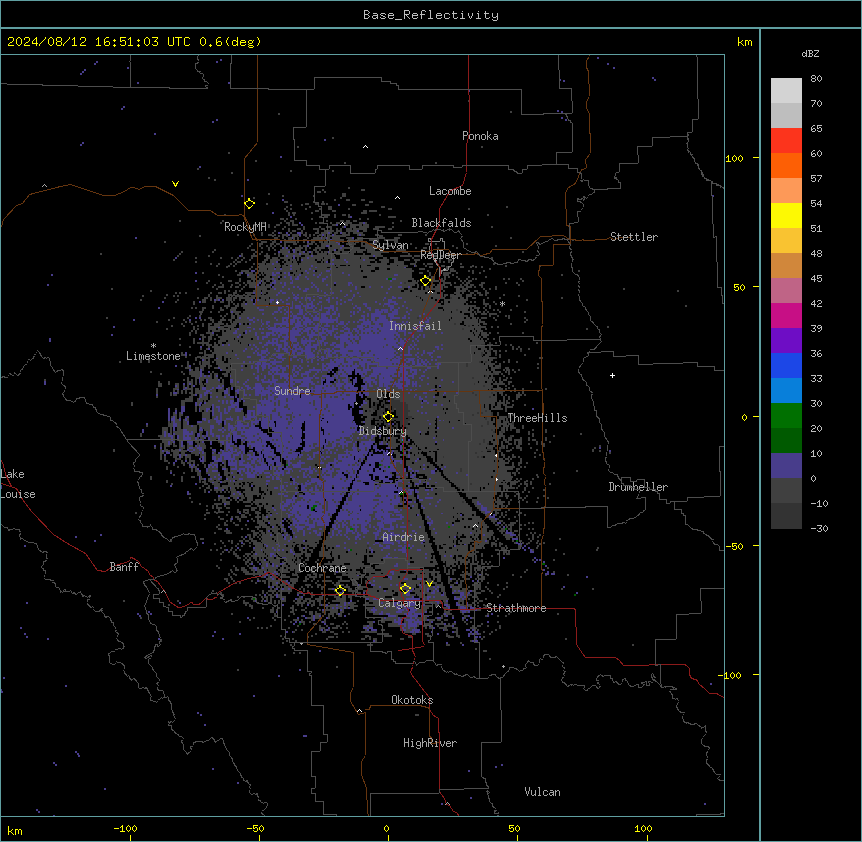Click the Limestone label
Viewport: 862px width, 842px height.
pos(153,356)
